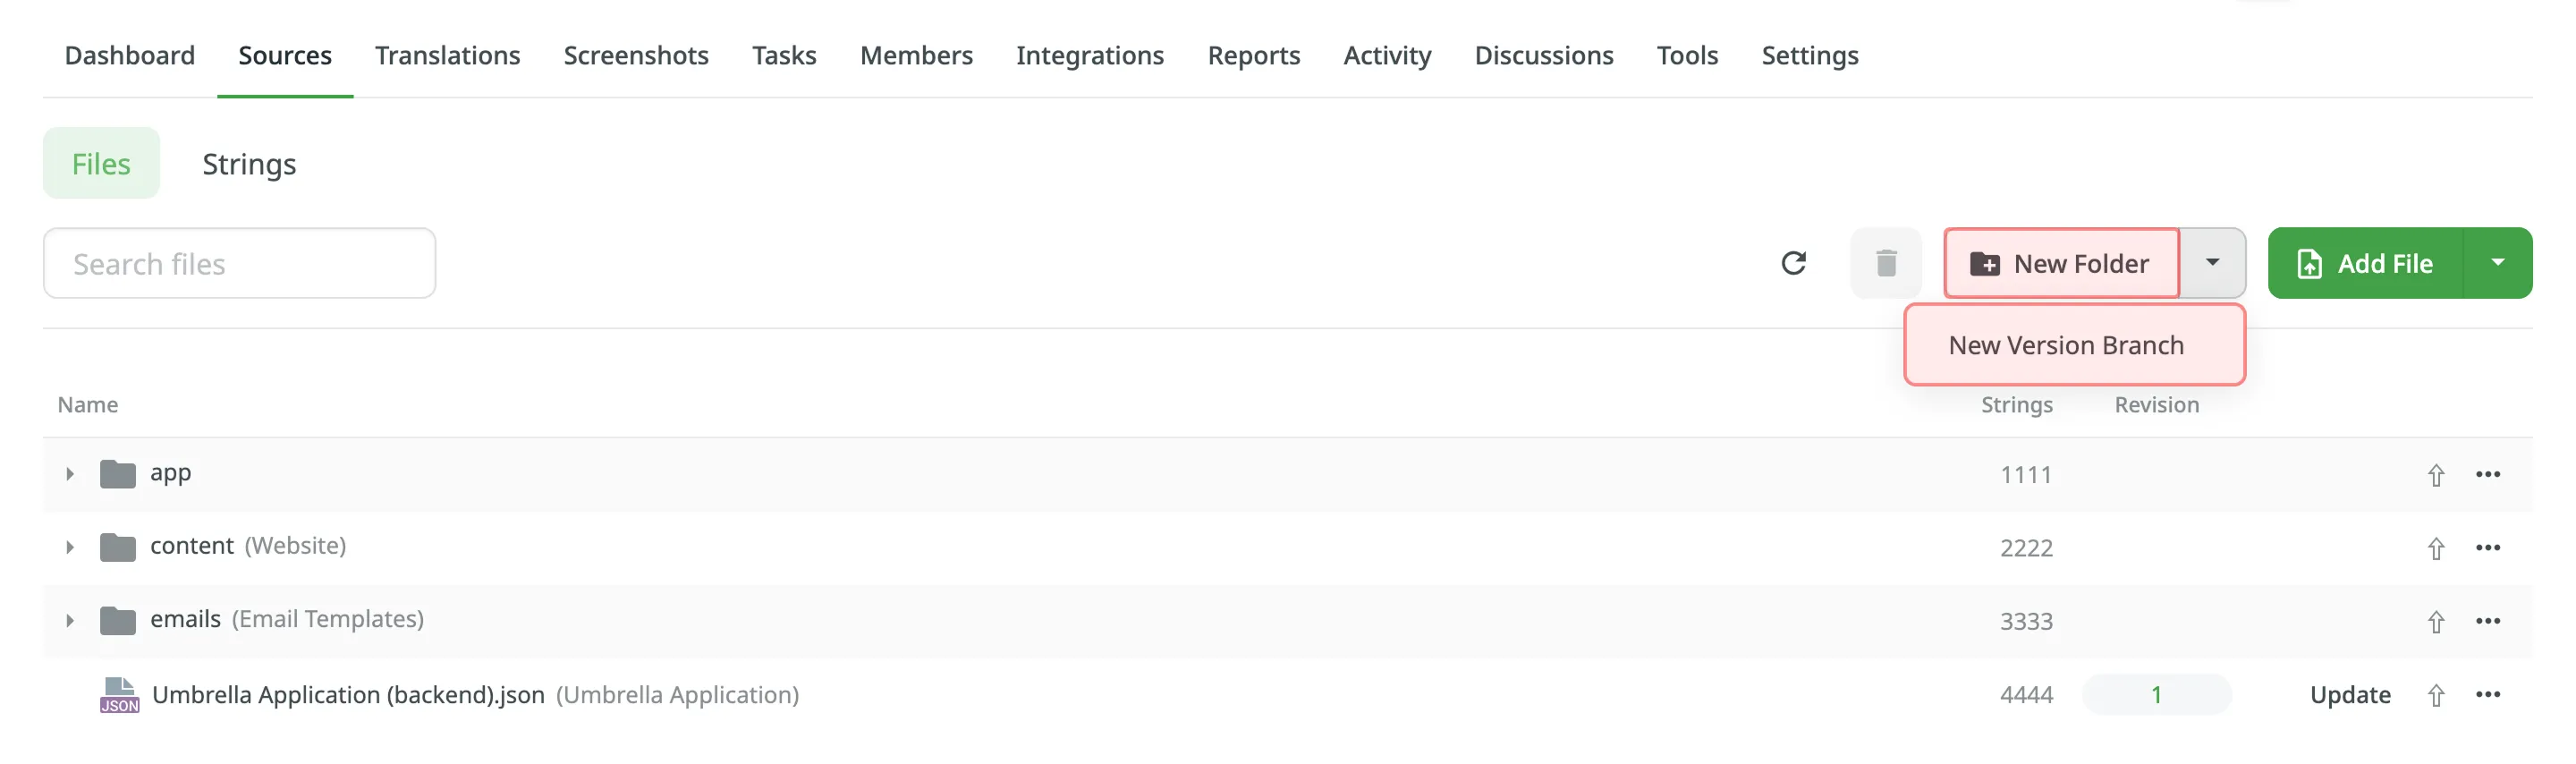Open three-dot menu for emails folder

click(2487, 621)
